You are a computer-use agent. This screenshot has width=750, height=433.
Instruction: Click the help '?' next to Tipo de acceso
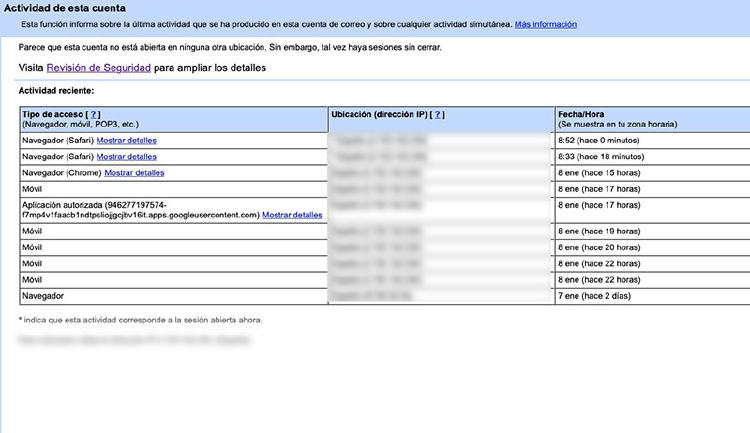pyautogui.click(x=94, y=115)
